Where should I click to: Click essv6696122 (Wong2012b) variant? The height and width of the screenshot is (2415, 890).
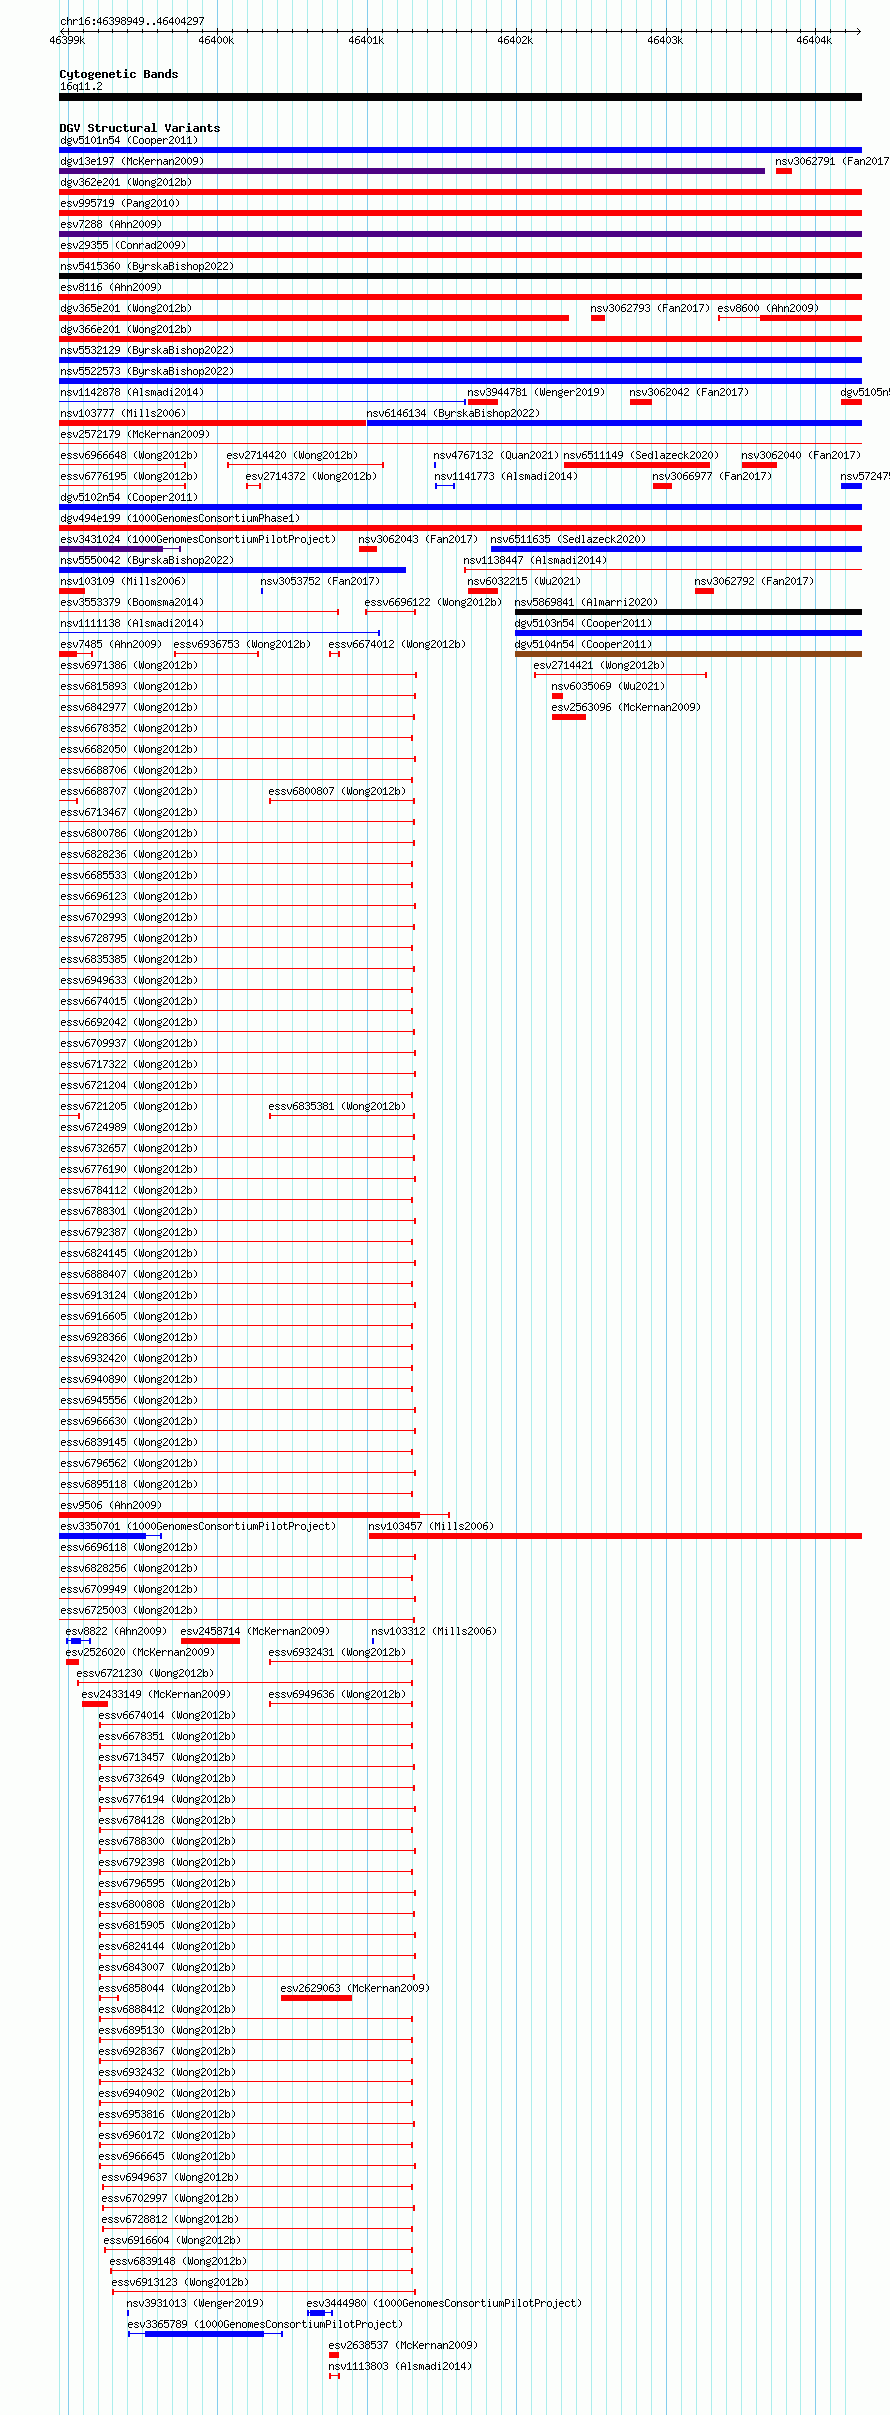coord(390,612)
